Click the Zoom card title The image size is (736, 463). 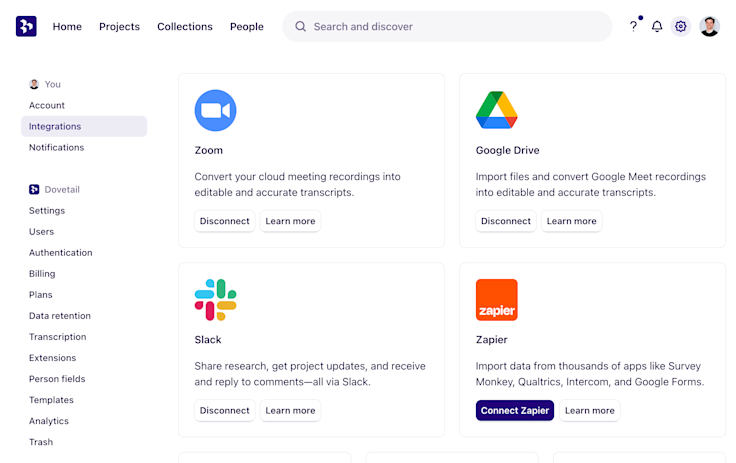(x=209, y=150)
